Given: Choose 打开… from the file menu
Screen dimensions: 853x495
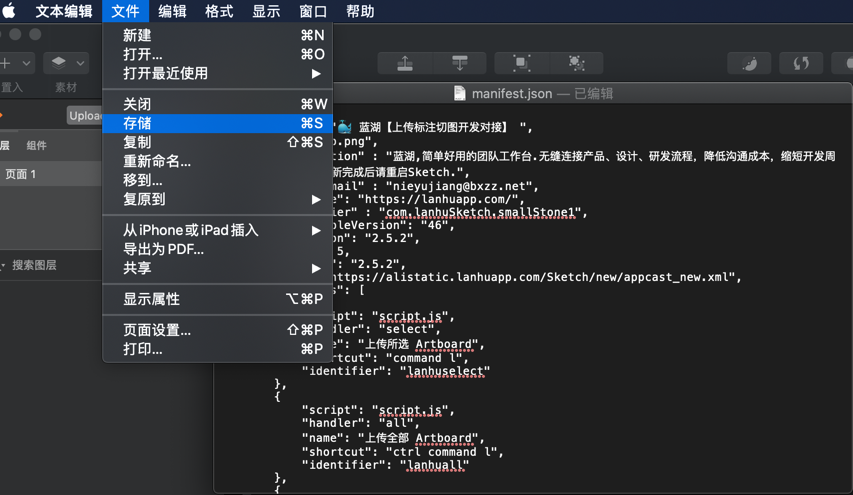Looking at the screenshot, I should tap(217, 54).
